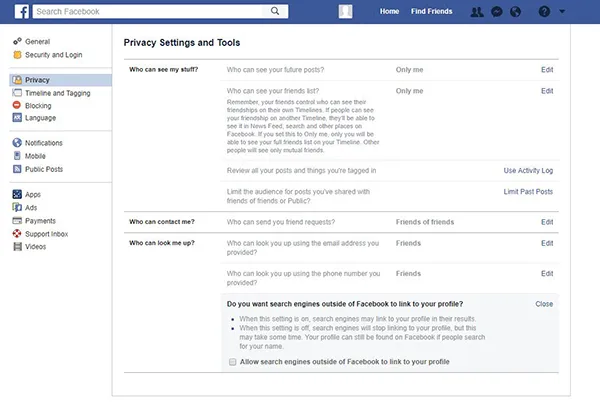Open the Blocking settings page
Image resolution: width=600 pixels, height=402 pixels.
[40, 105]
